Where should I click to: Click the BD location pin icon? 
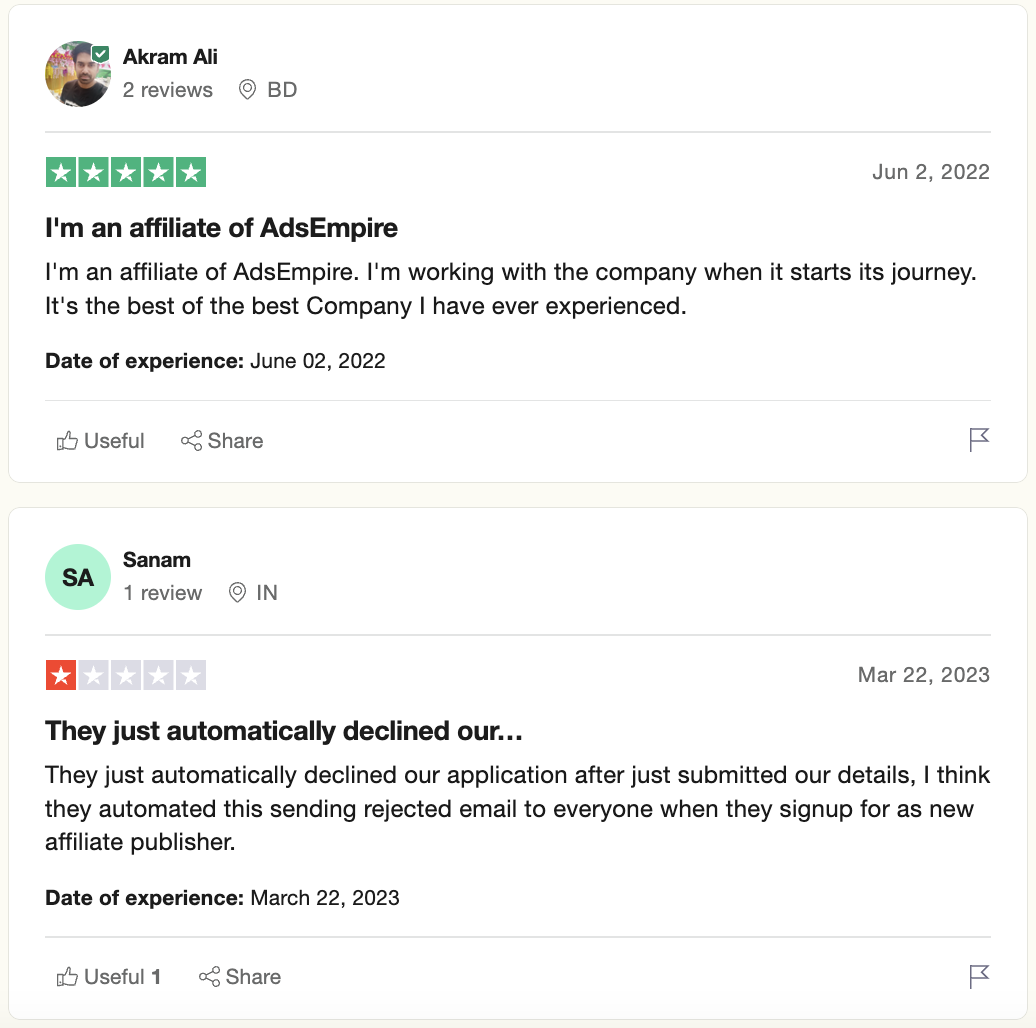click(248, 90)
